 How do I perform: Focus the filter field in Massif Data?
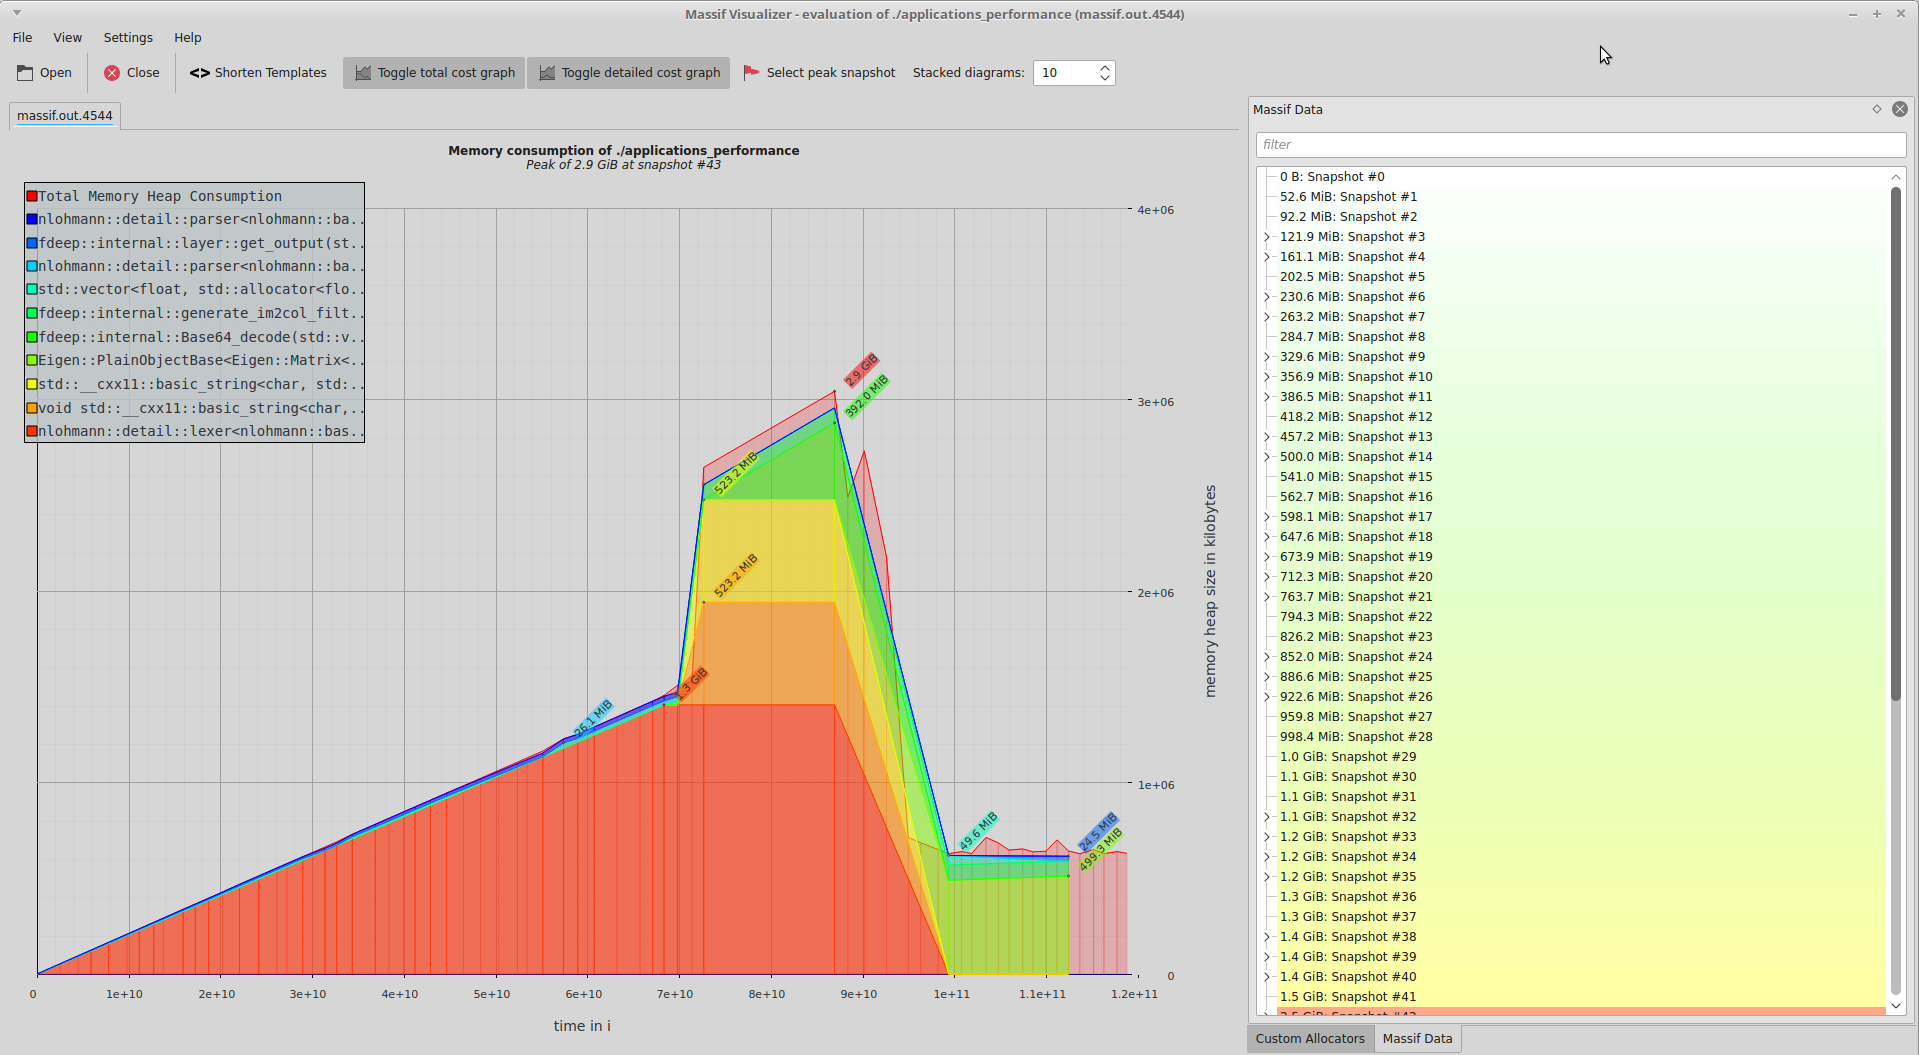pos(1580,145)
